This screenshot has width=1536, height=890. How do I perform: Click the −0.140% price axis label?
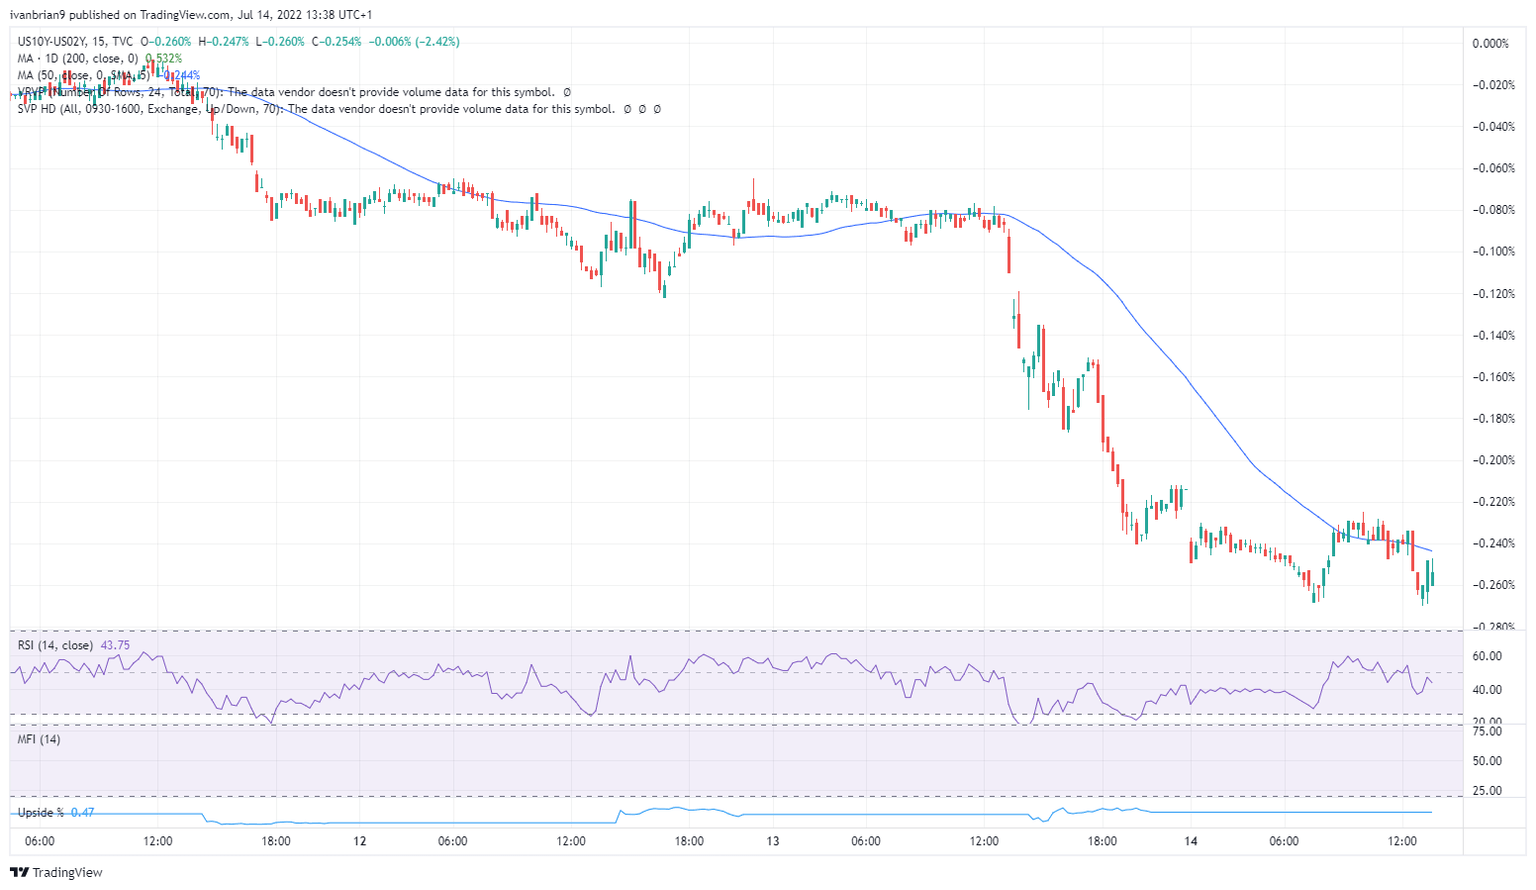click(x=1493, y=336)
